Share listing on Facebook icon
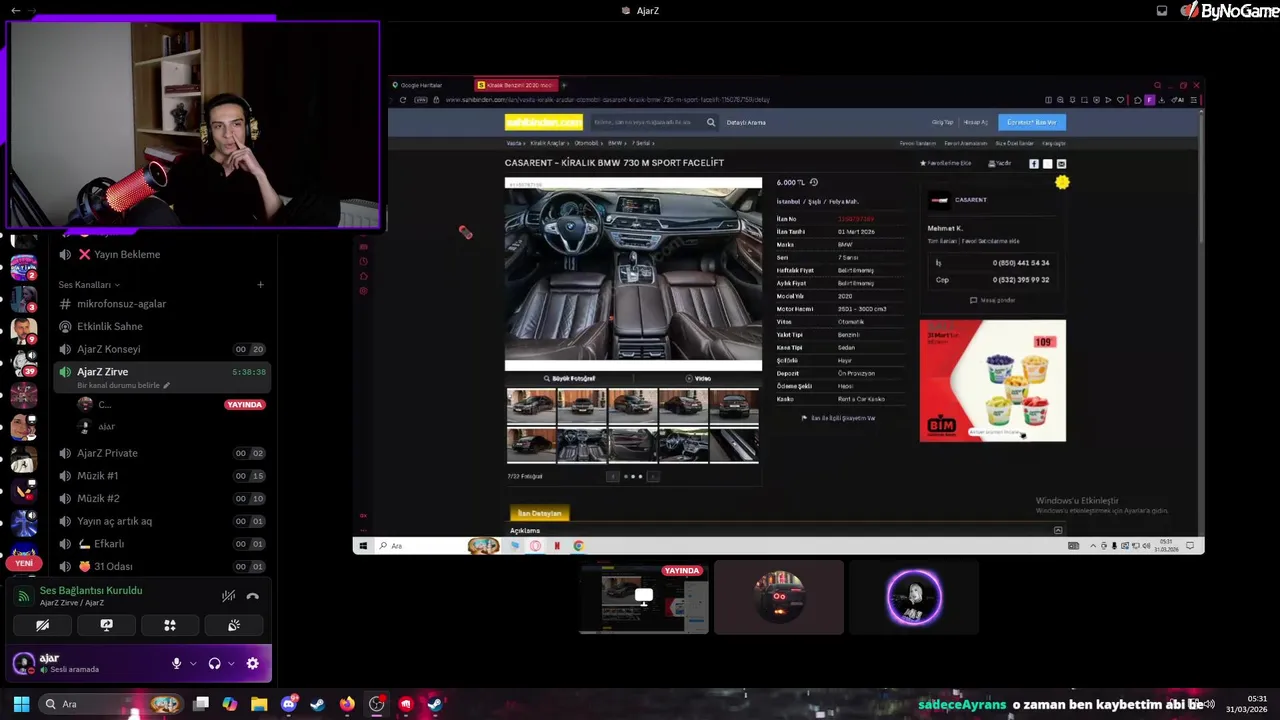1280x720 pixels. coord(1034,164)
